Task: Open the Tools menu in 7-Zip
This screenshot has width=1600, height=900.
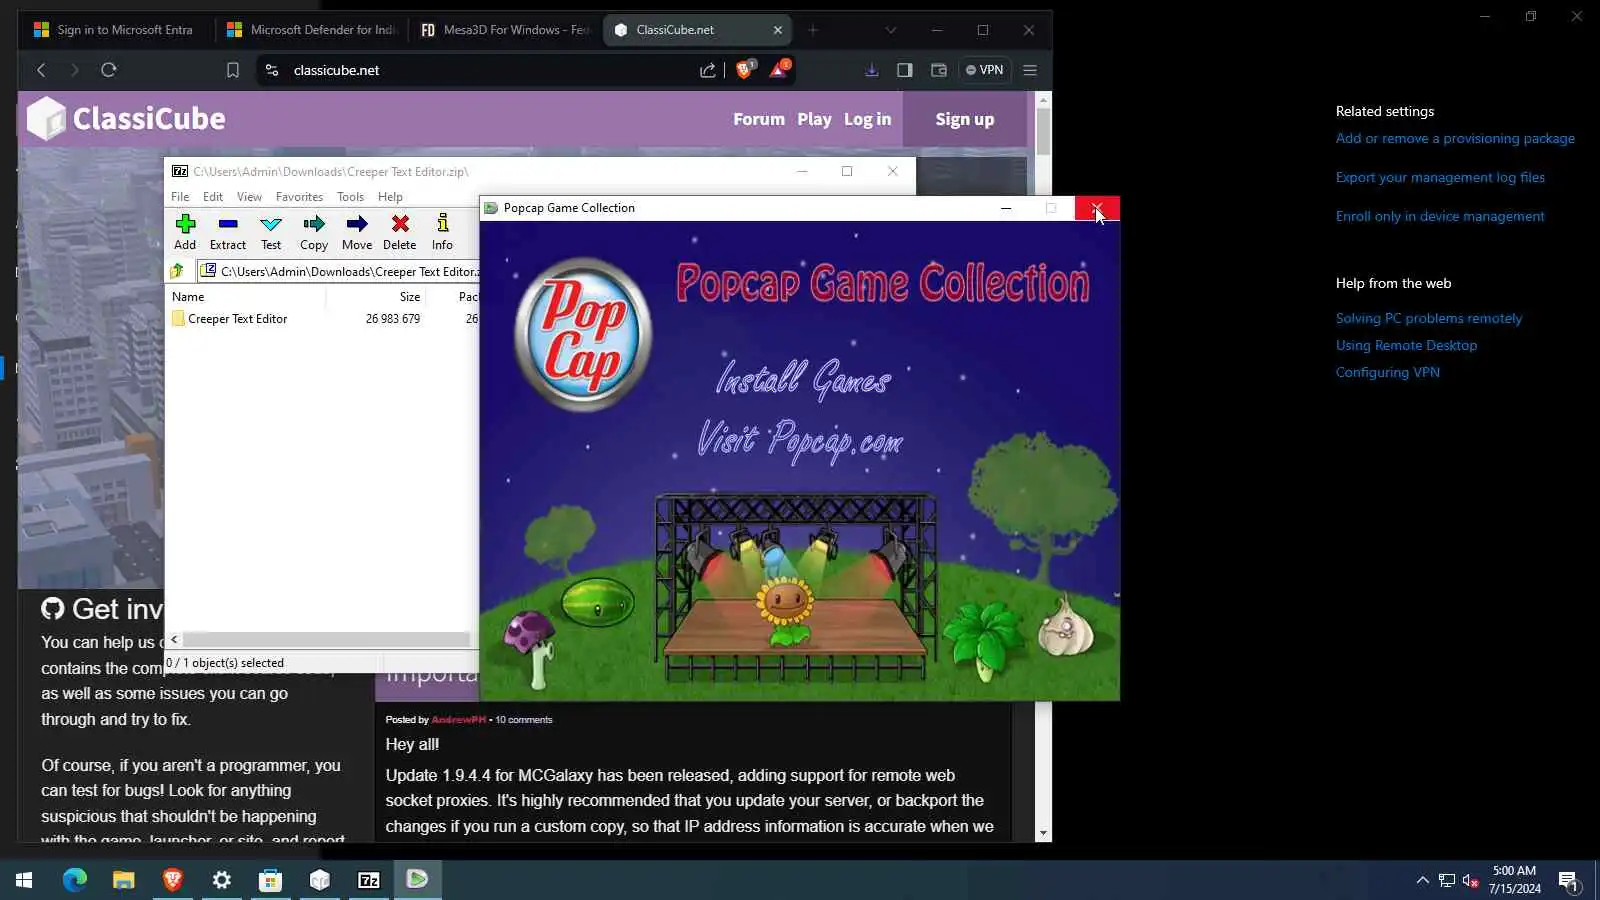Action: (x=350, y=197)
